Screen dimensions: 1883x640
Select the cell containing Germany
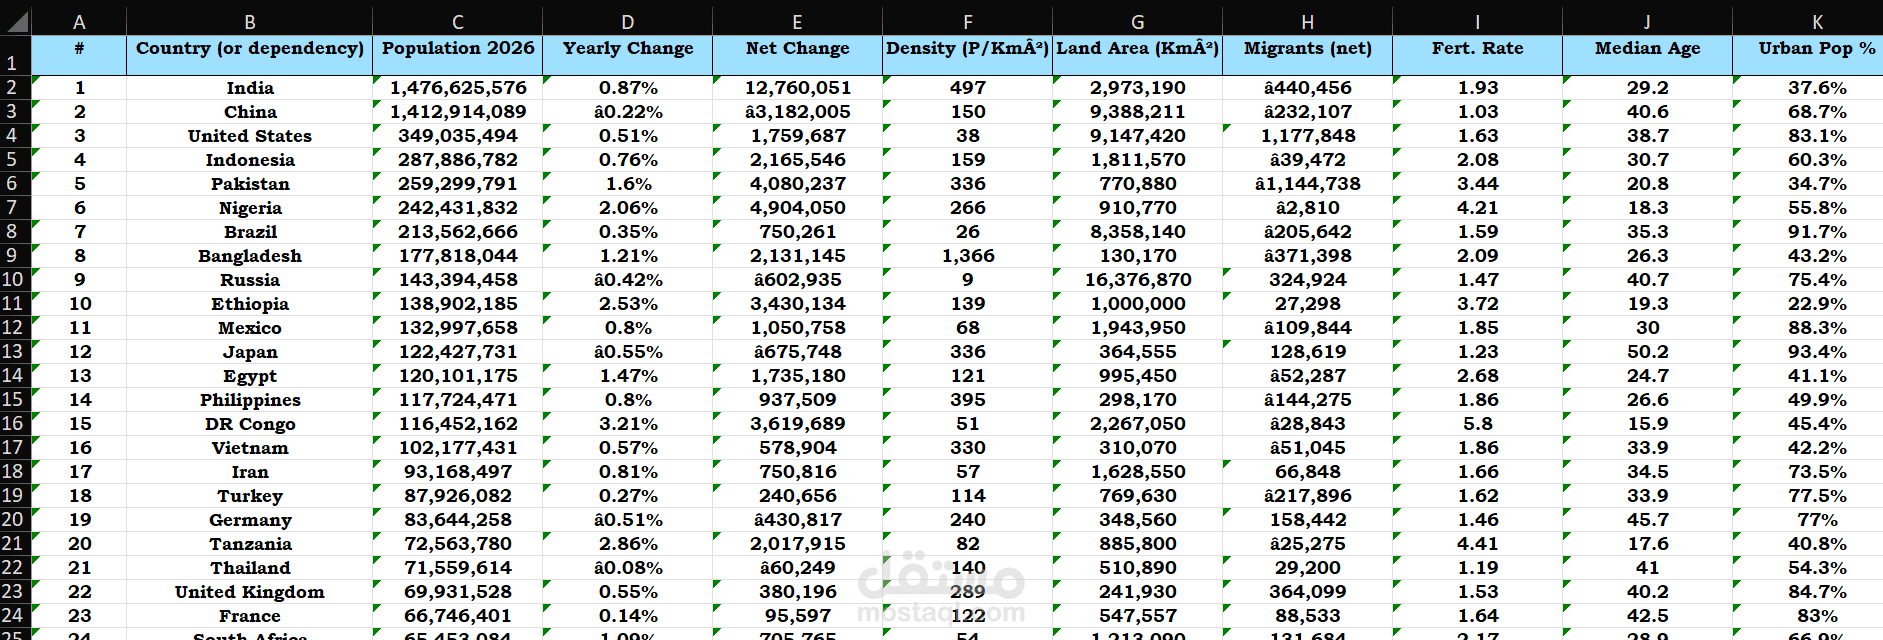click(x=249, y=520)
